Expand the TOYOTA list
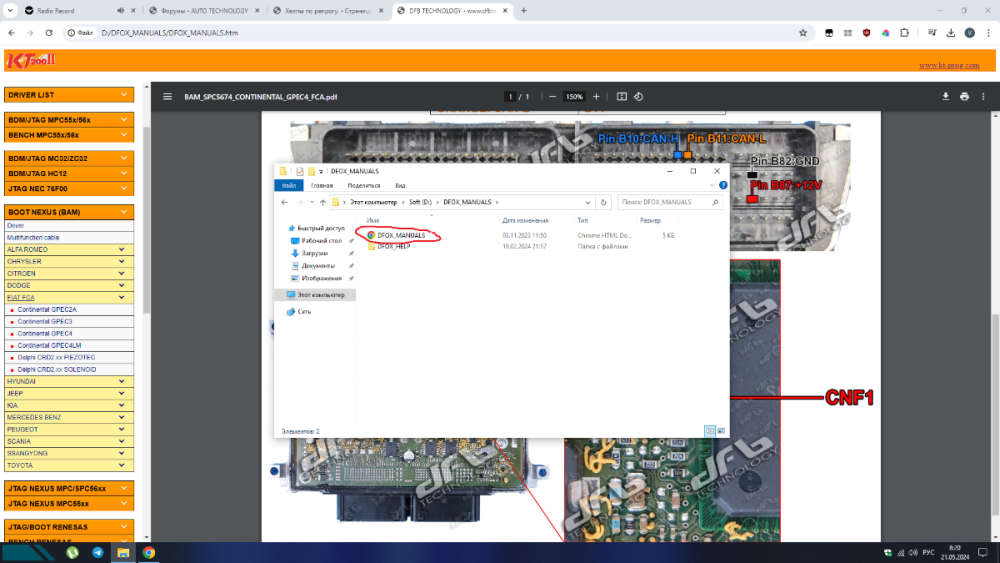Viewport: 1000px width, 563px height. (x=69, y=465)
